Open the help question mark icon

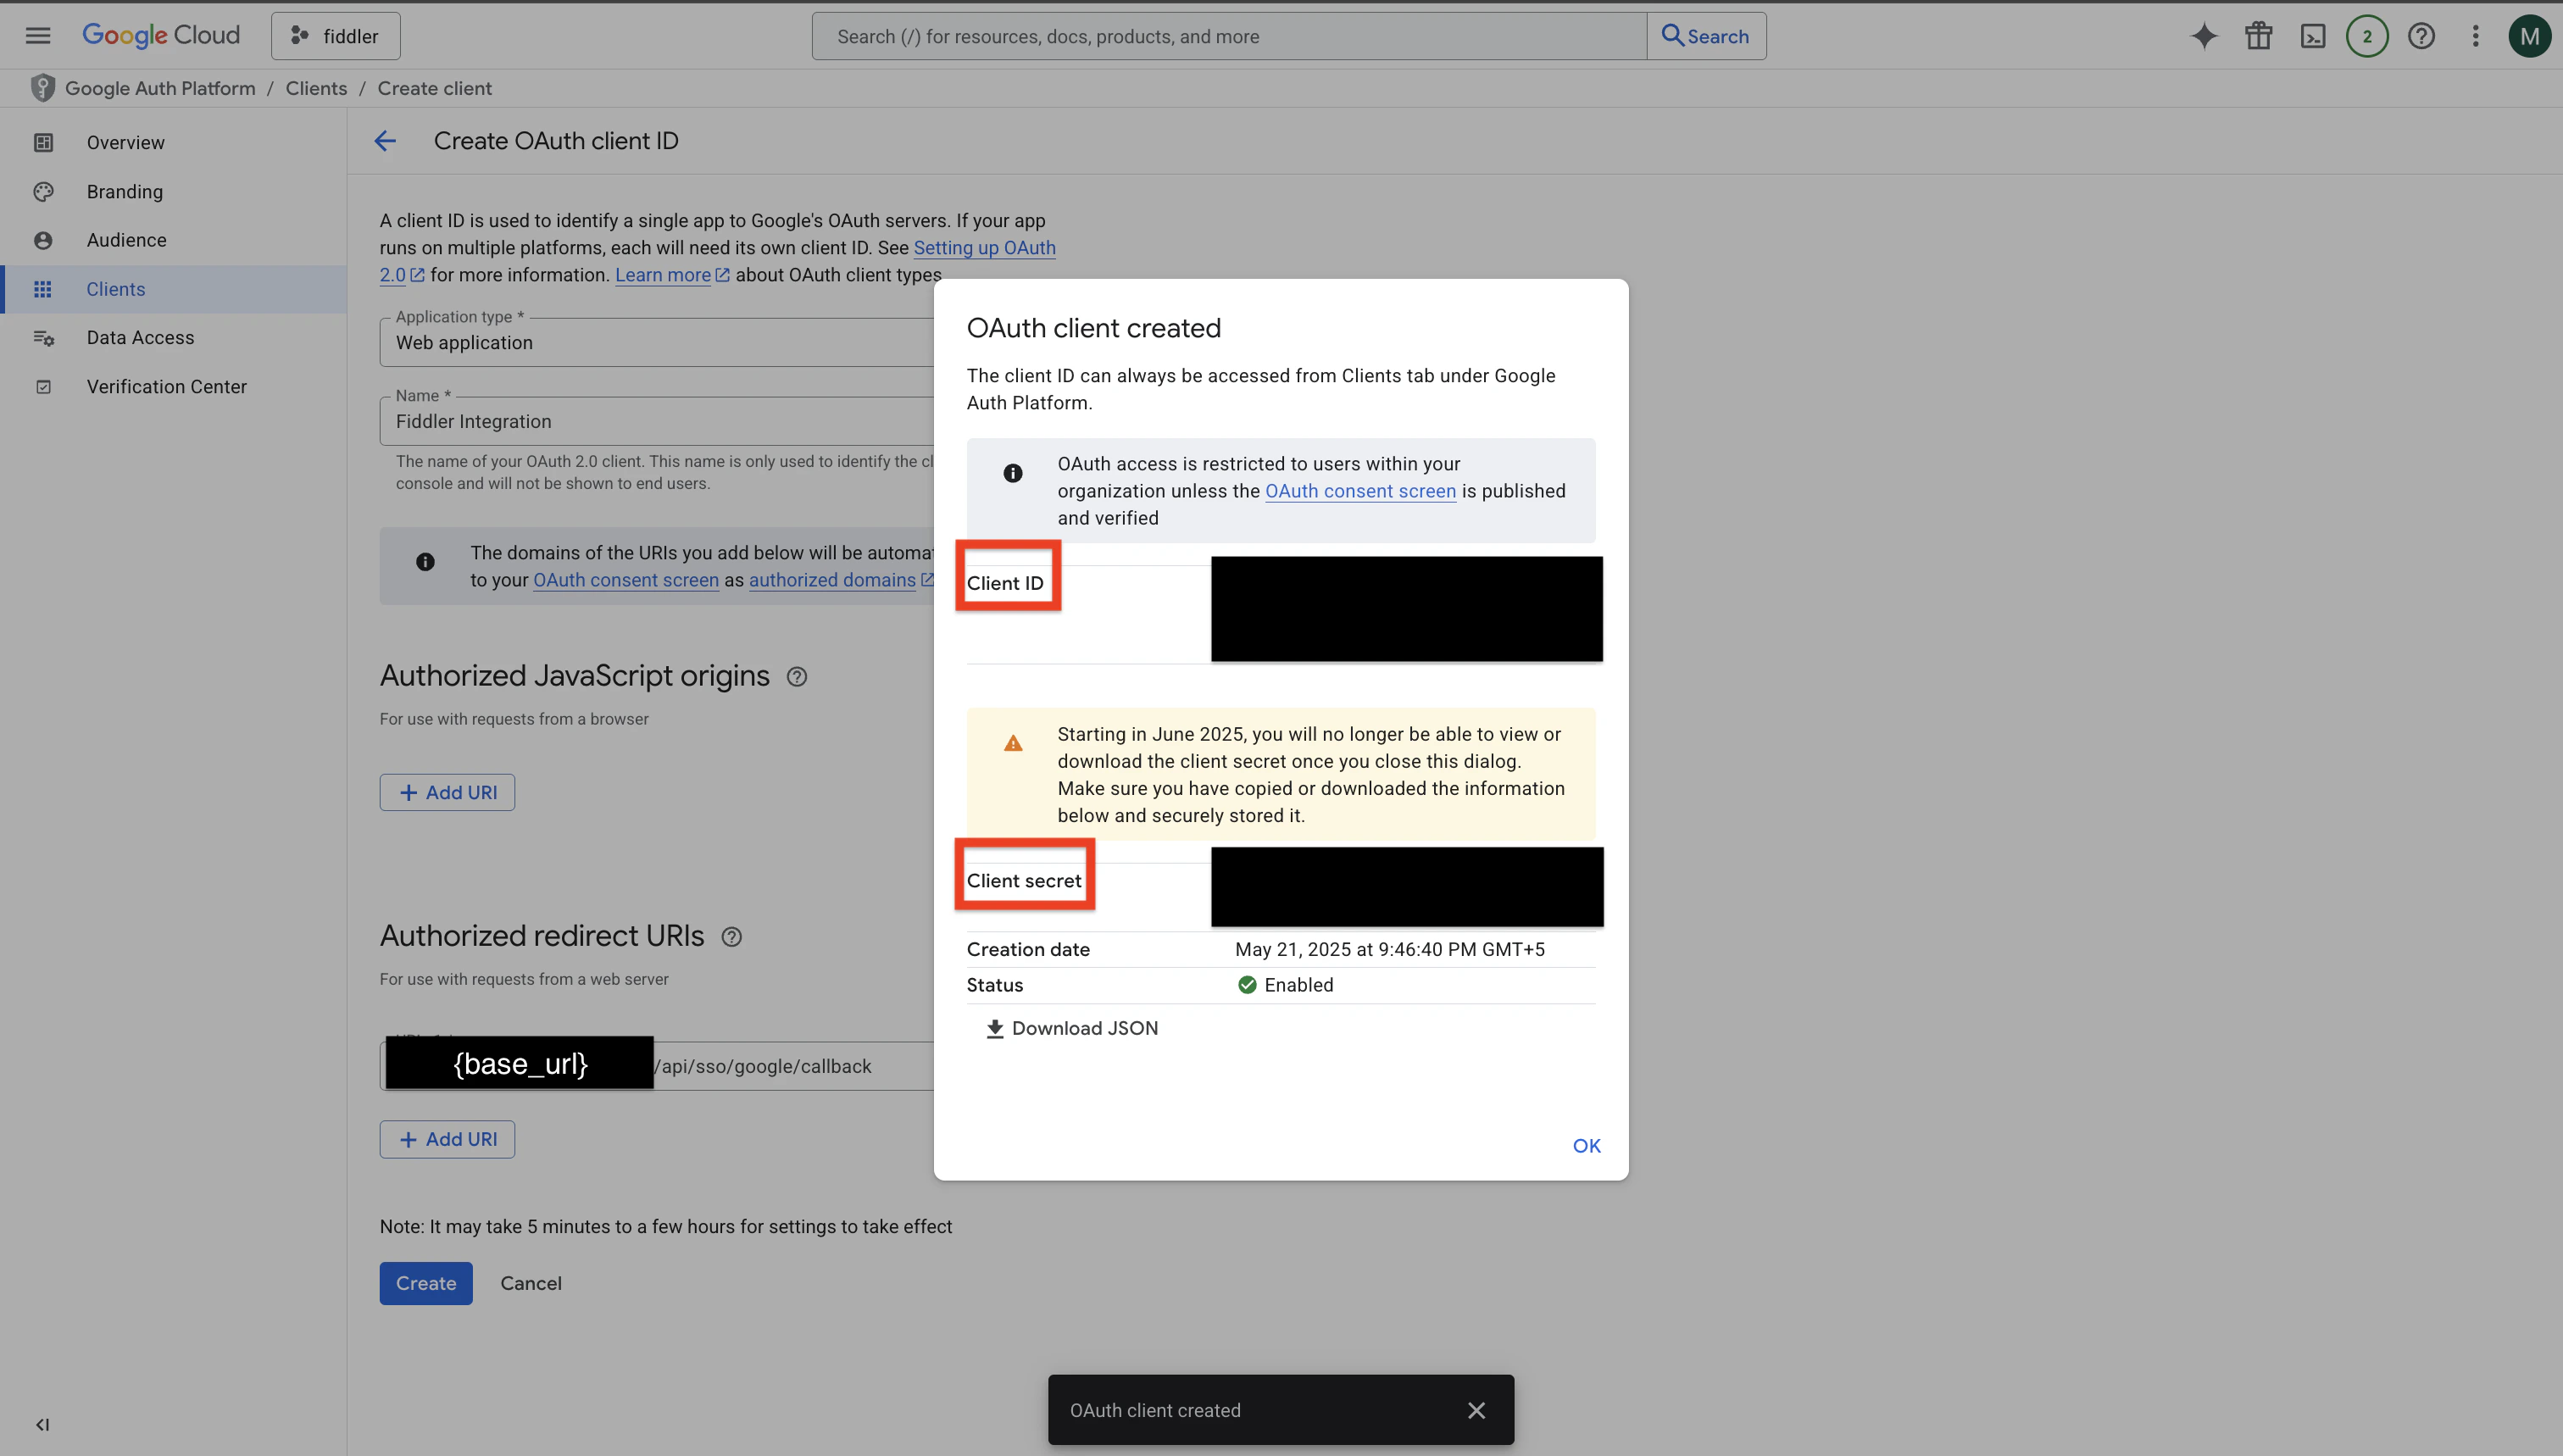click(2421, 36)
